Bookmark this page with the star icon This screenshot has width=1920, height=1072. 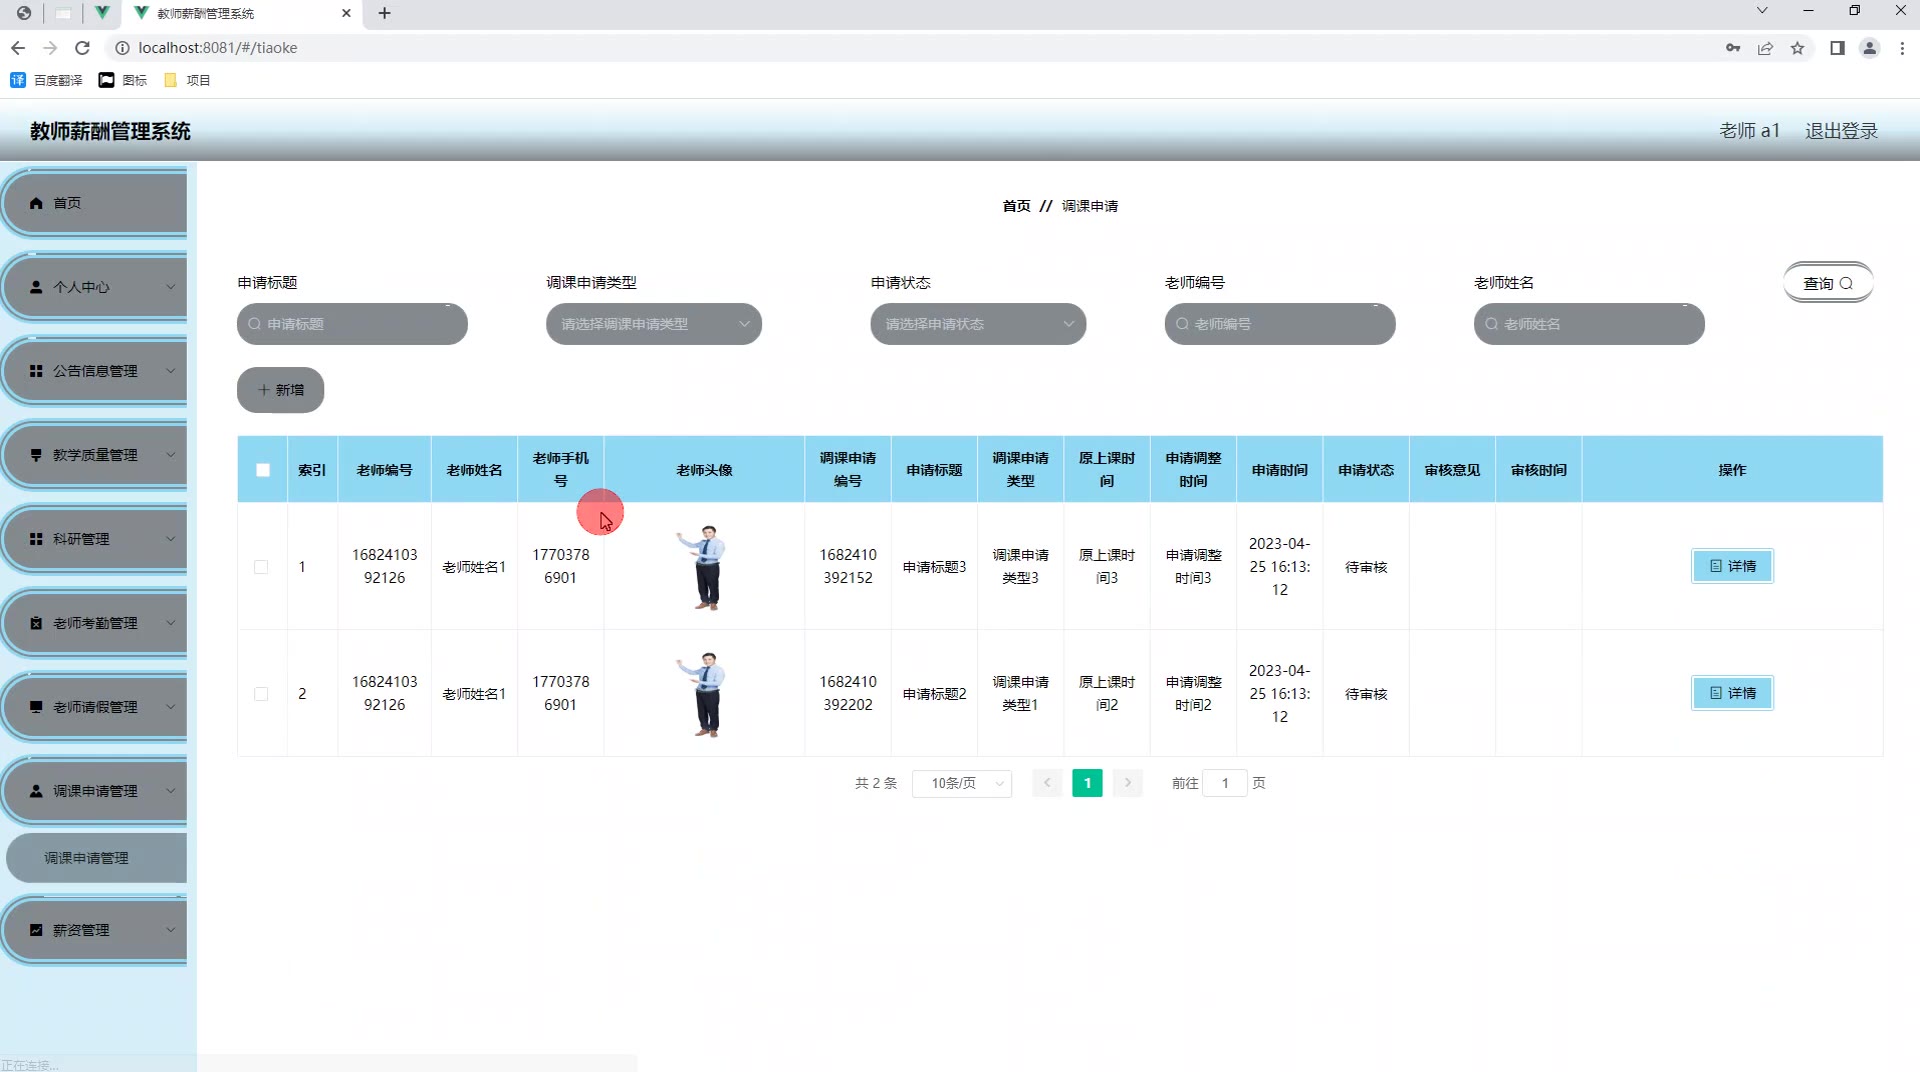[1797, 48]
